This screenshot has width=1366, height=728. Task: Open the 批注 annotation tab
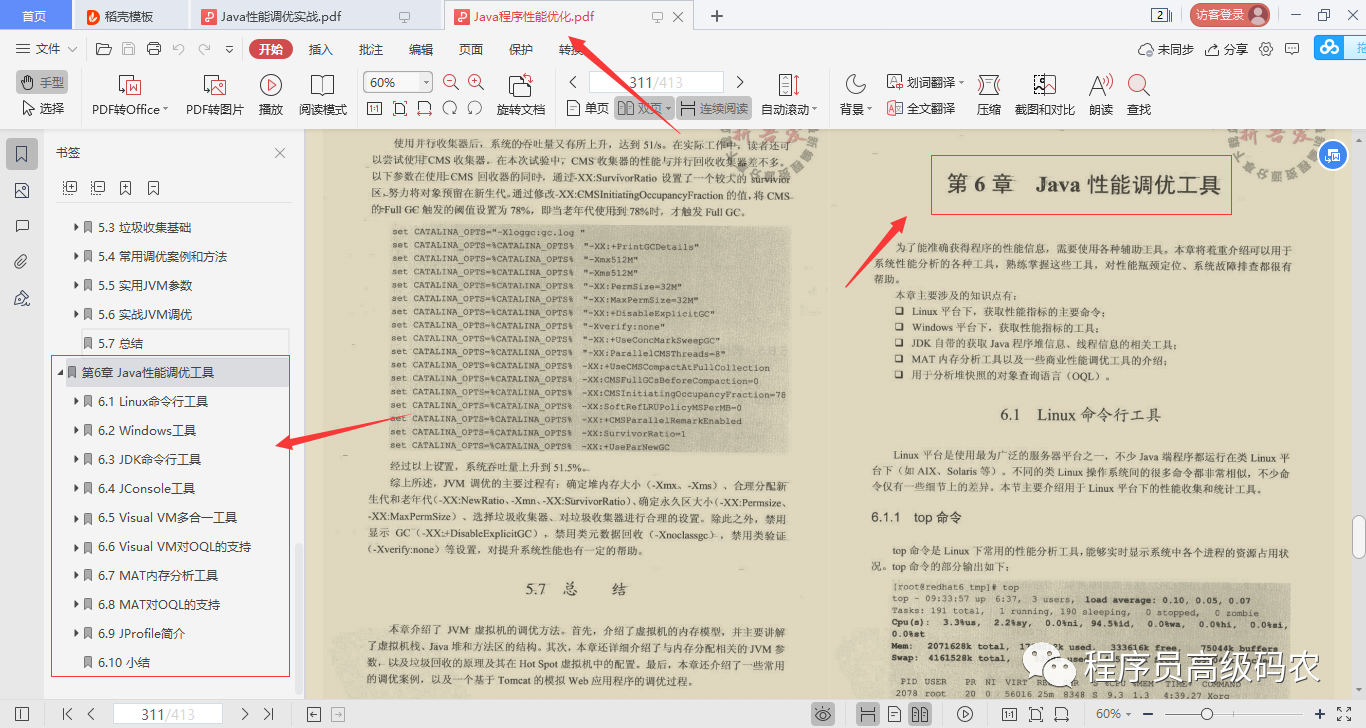[371, 49]
